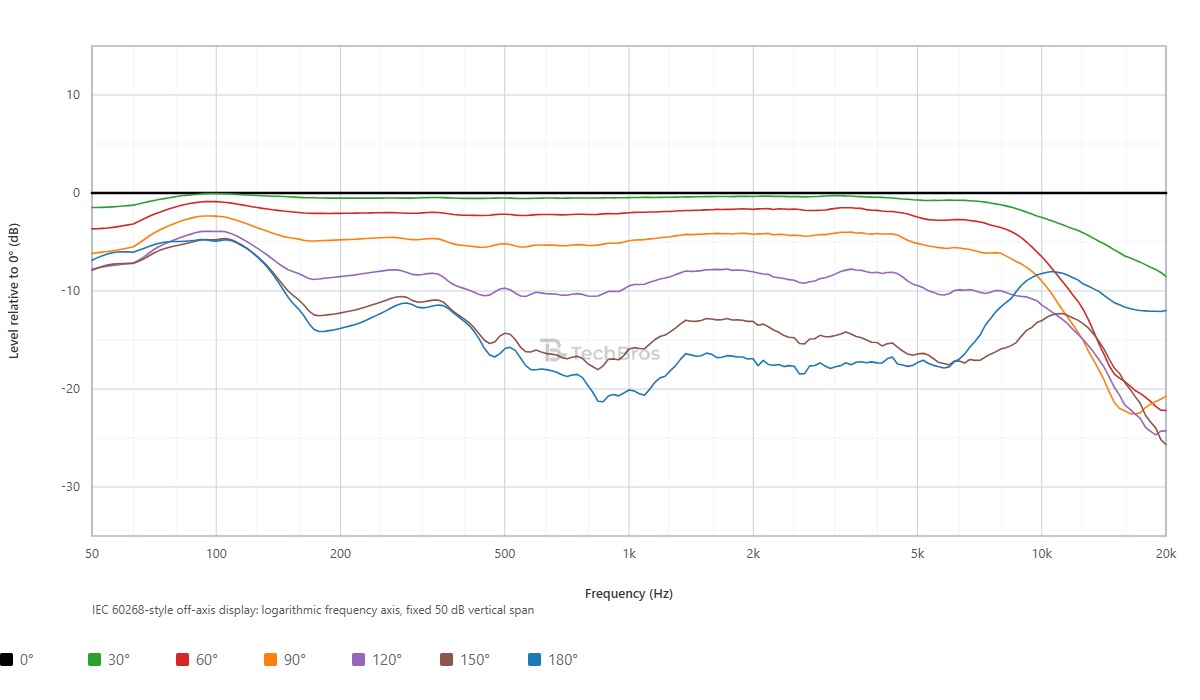Image resolution: width=1200 pixels, height=700 pixels.
Task: Click the '500' frequency axis label
Action: point(504,553)
